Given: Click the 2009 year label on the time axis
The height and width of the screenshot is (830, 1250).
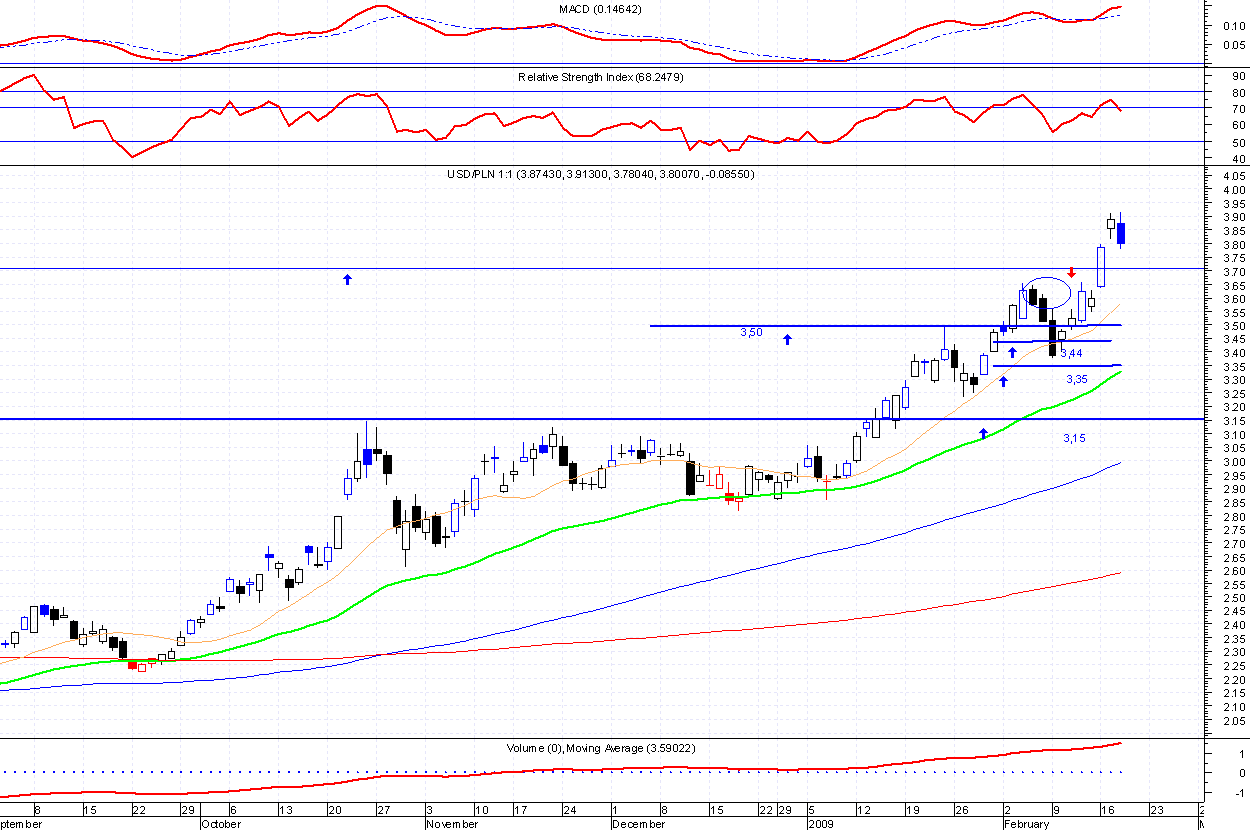Looking at the screenshot, I should click(x=820, y=824).
